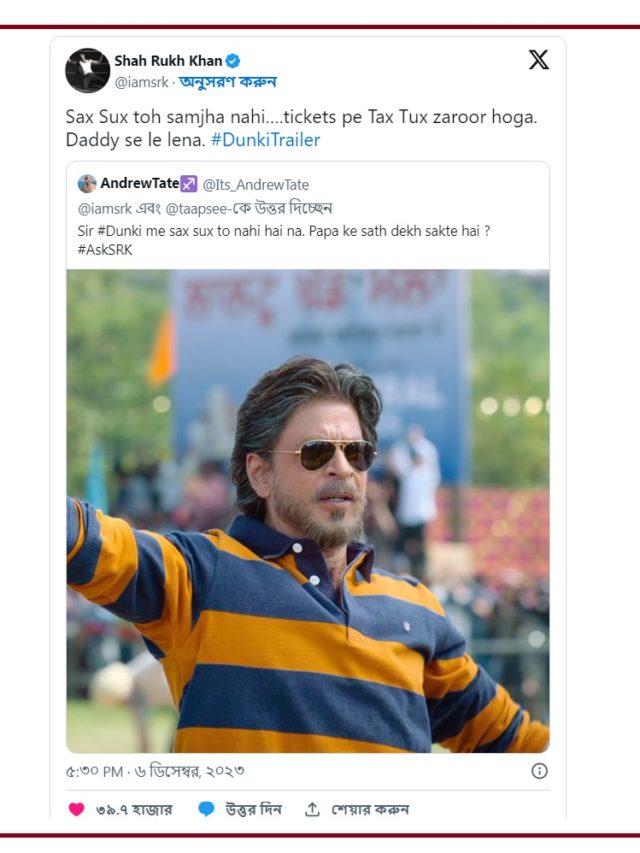Follow via the অনুসরণ করুন link
The image size is (640, 853).
(227, 82)
